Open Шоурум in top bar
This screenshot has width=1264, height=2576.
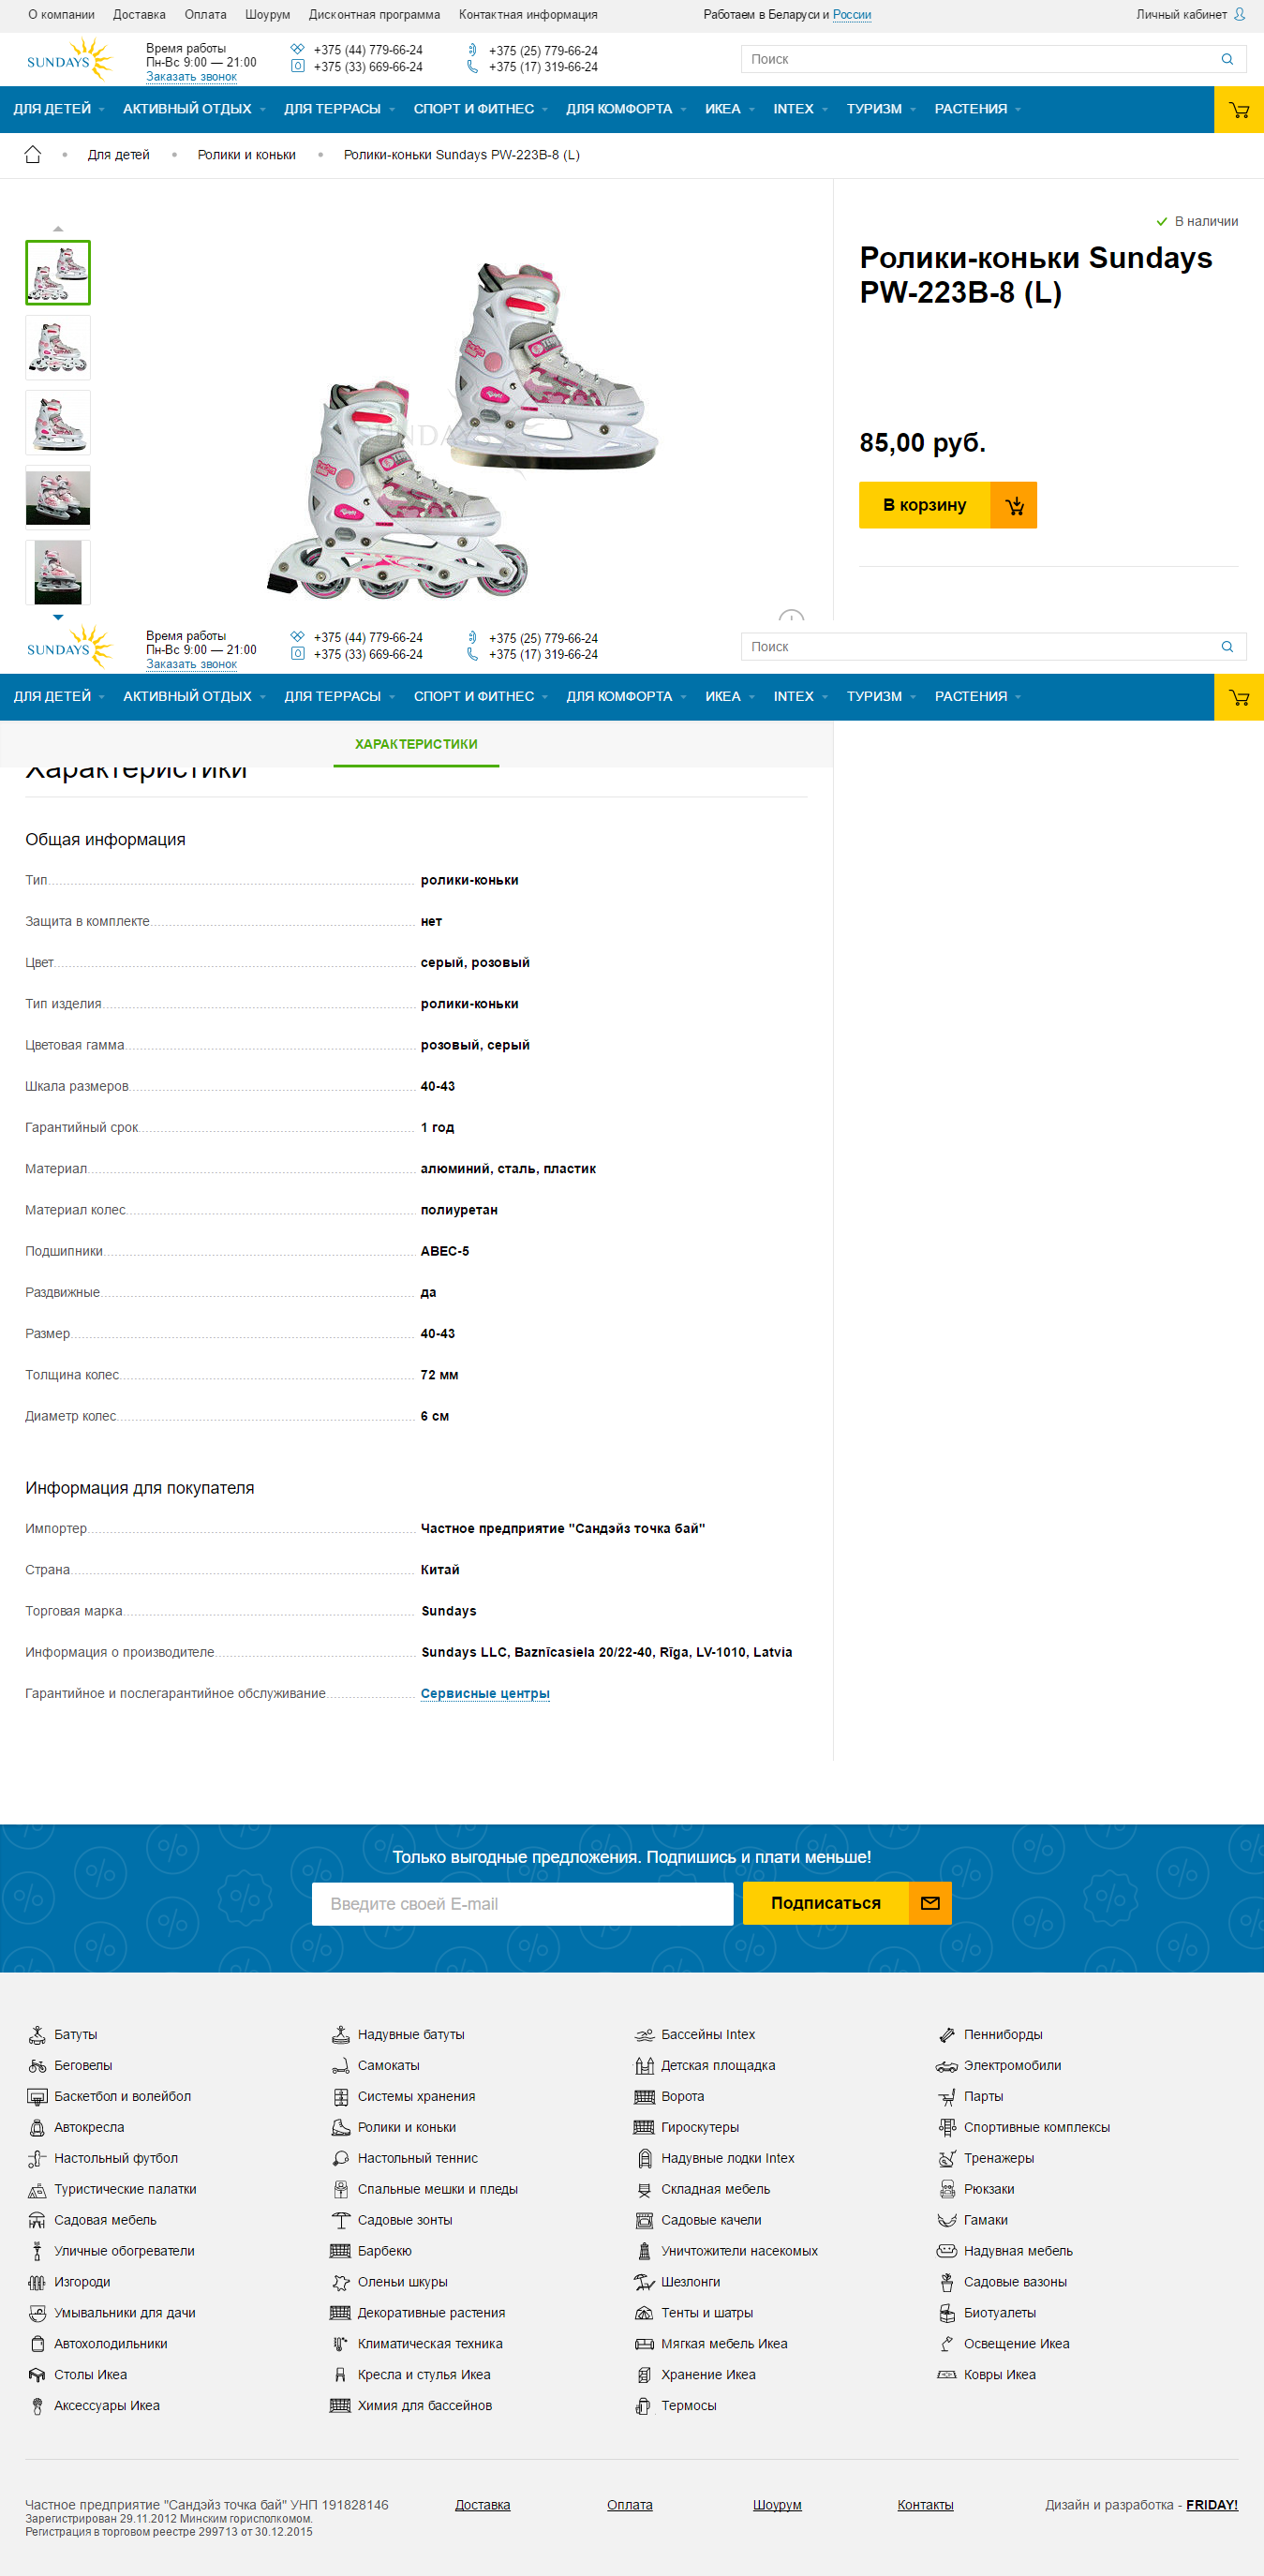click(x=267, y=15)
